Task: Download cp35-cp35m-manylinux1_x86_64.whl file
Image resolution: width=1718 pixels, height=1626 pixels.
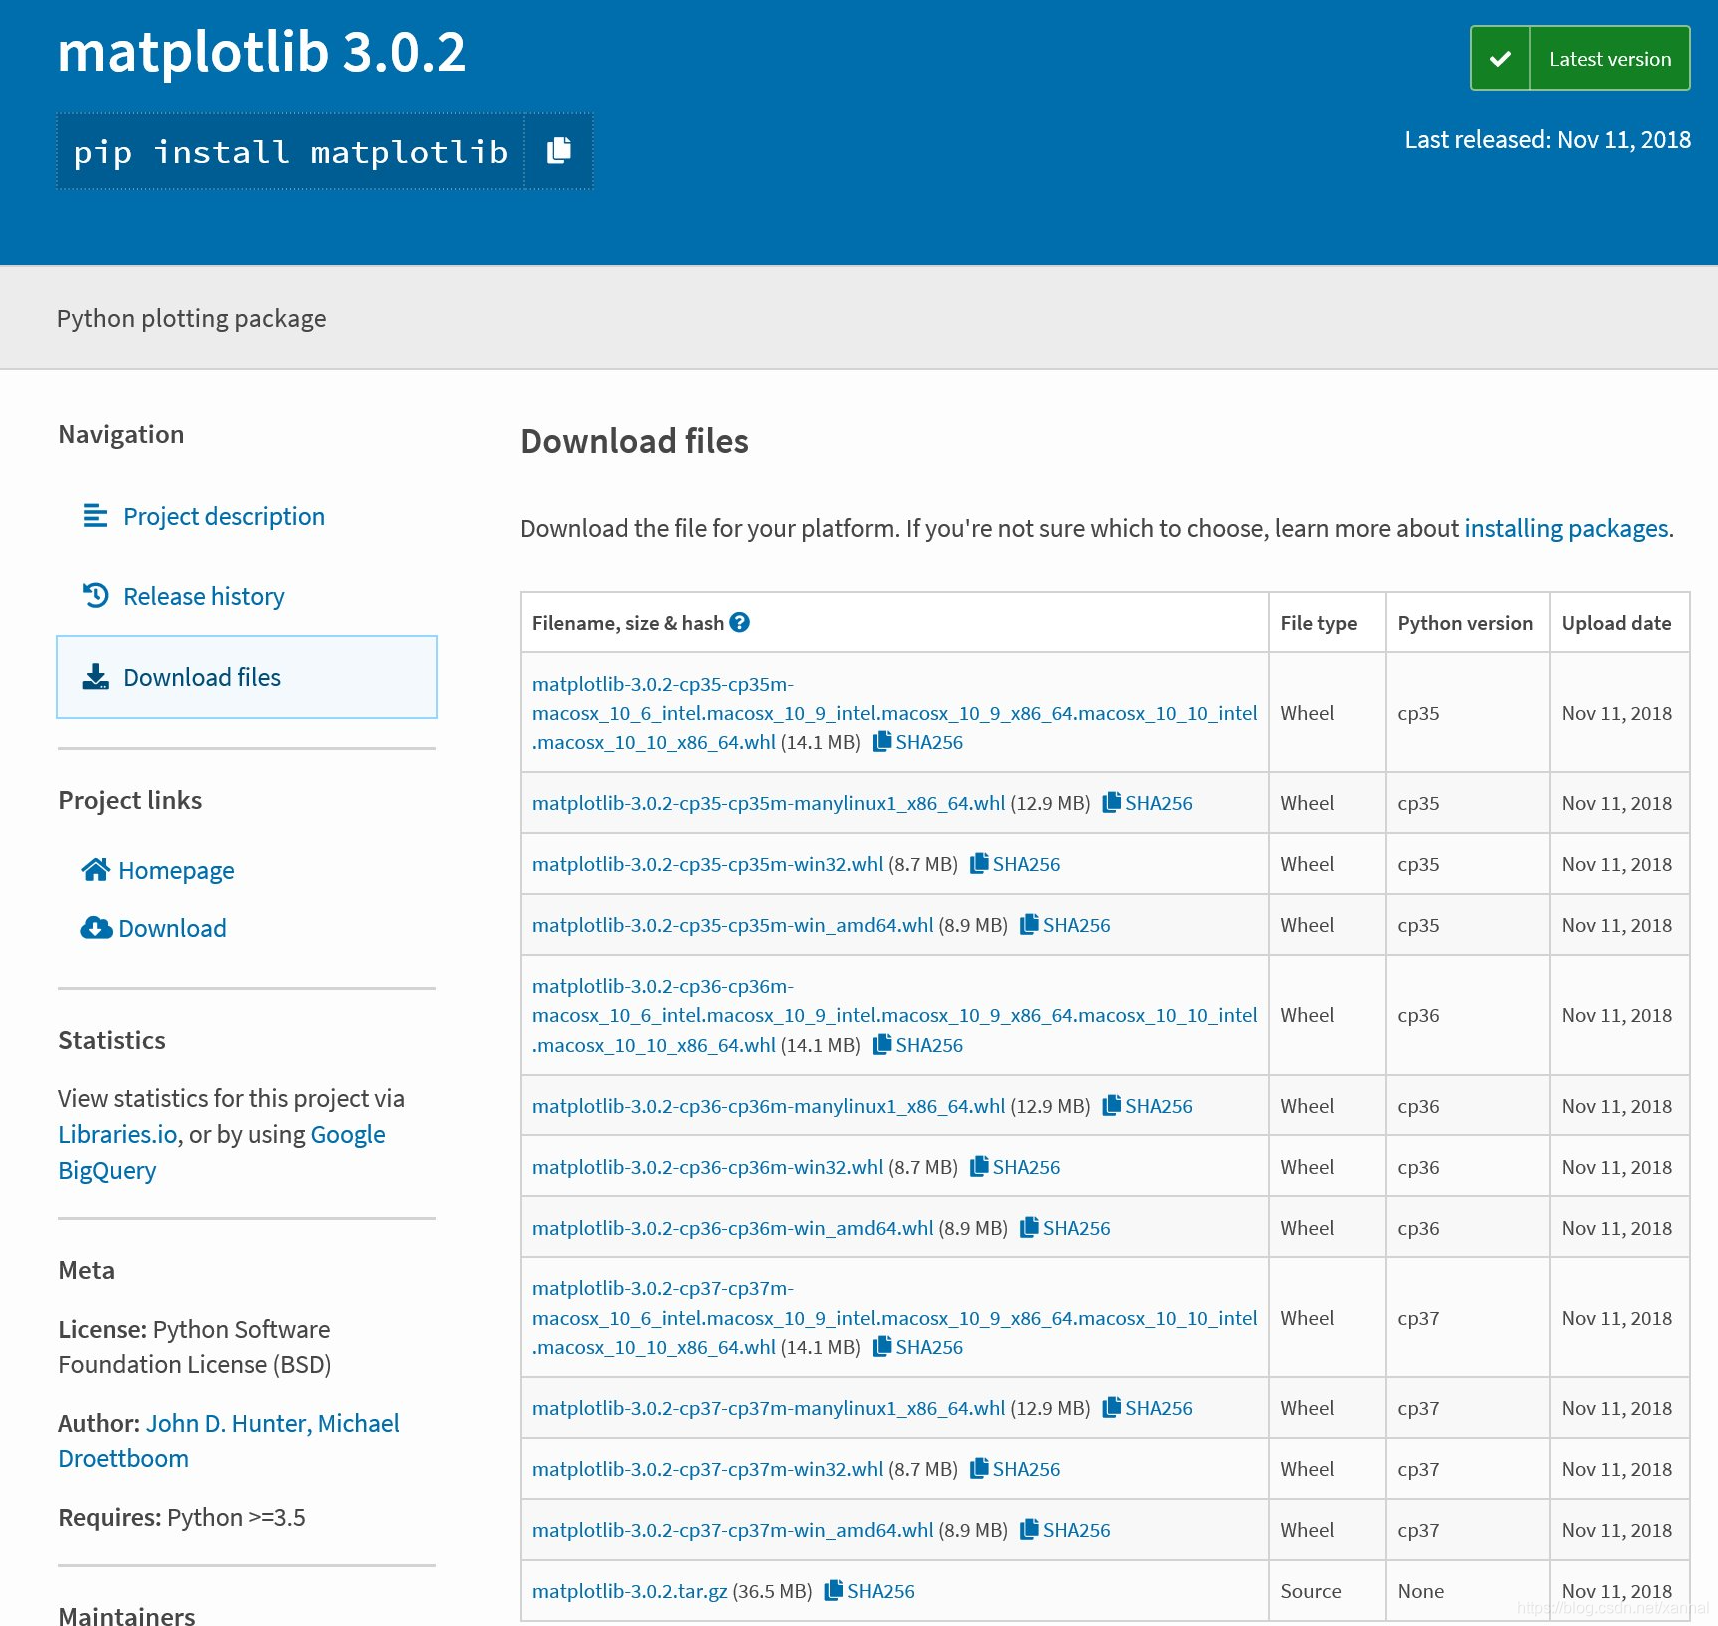Action: click(768, 803)
